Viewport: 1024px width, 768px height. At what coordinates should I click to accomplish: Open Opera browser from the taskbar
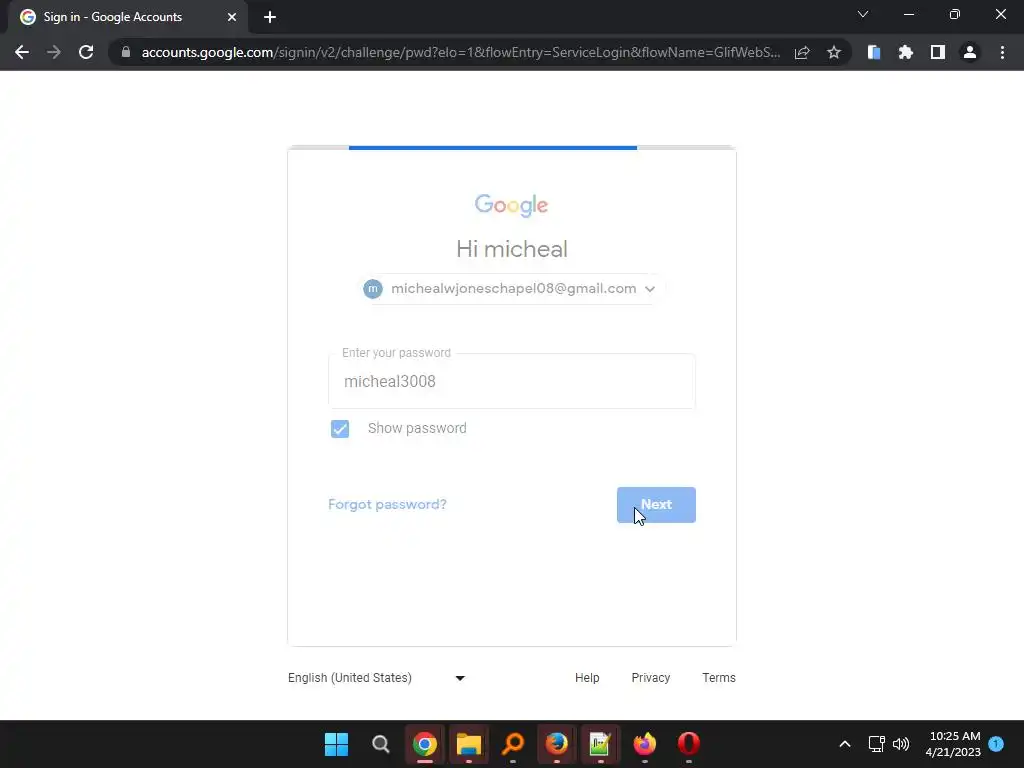click(x=689, y=744)
